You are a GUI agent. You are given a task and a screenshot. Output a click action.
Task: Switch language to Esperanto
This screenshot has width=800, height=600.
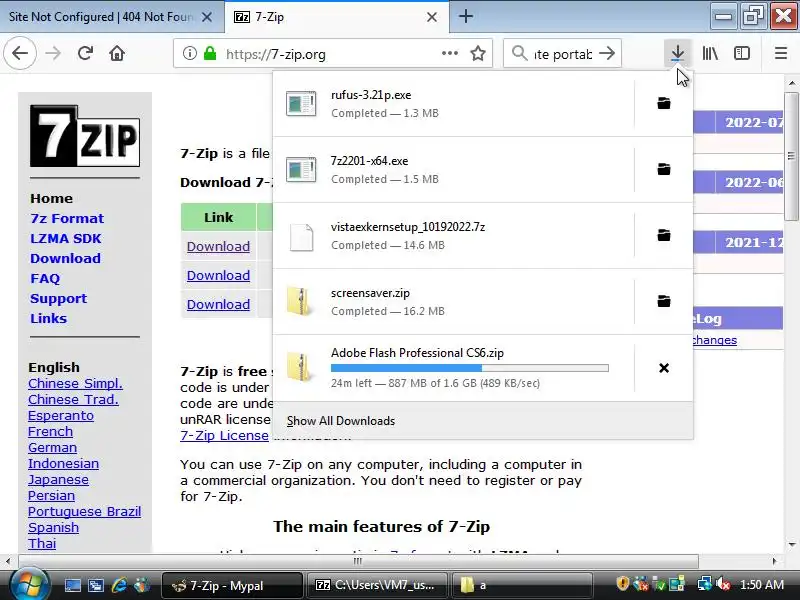pyautogui.click(x=61, y=415)
